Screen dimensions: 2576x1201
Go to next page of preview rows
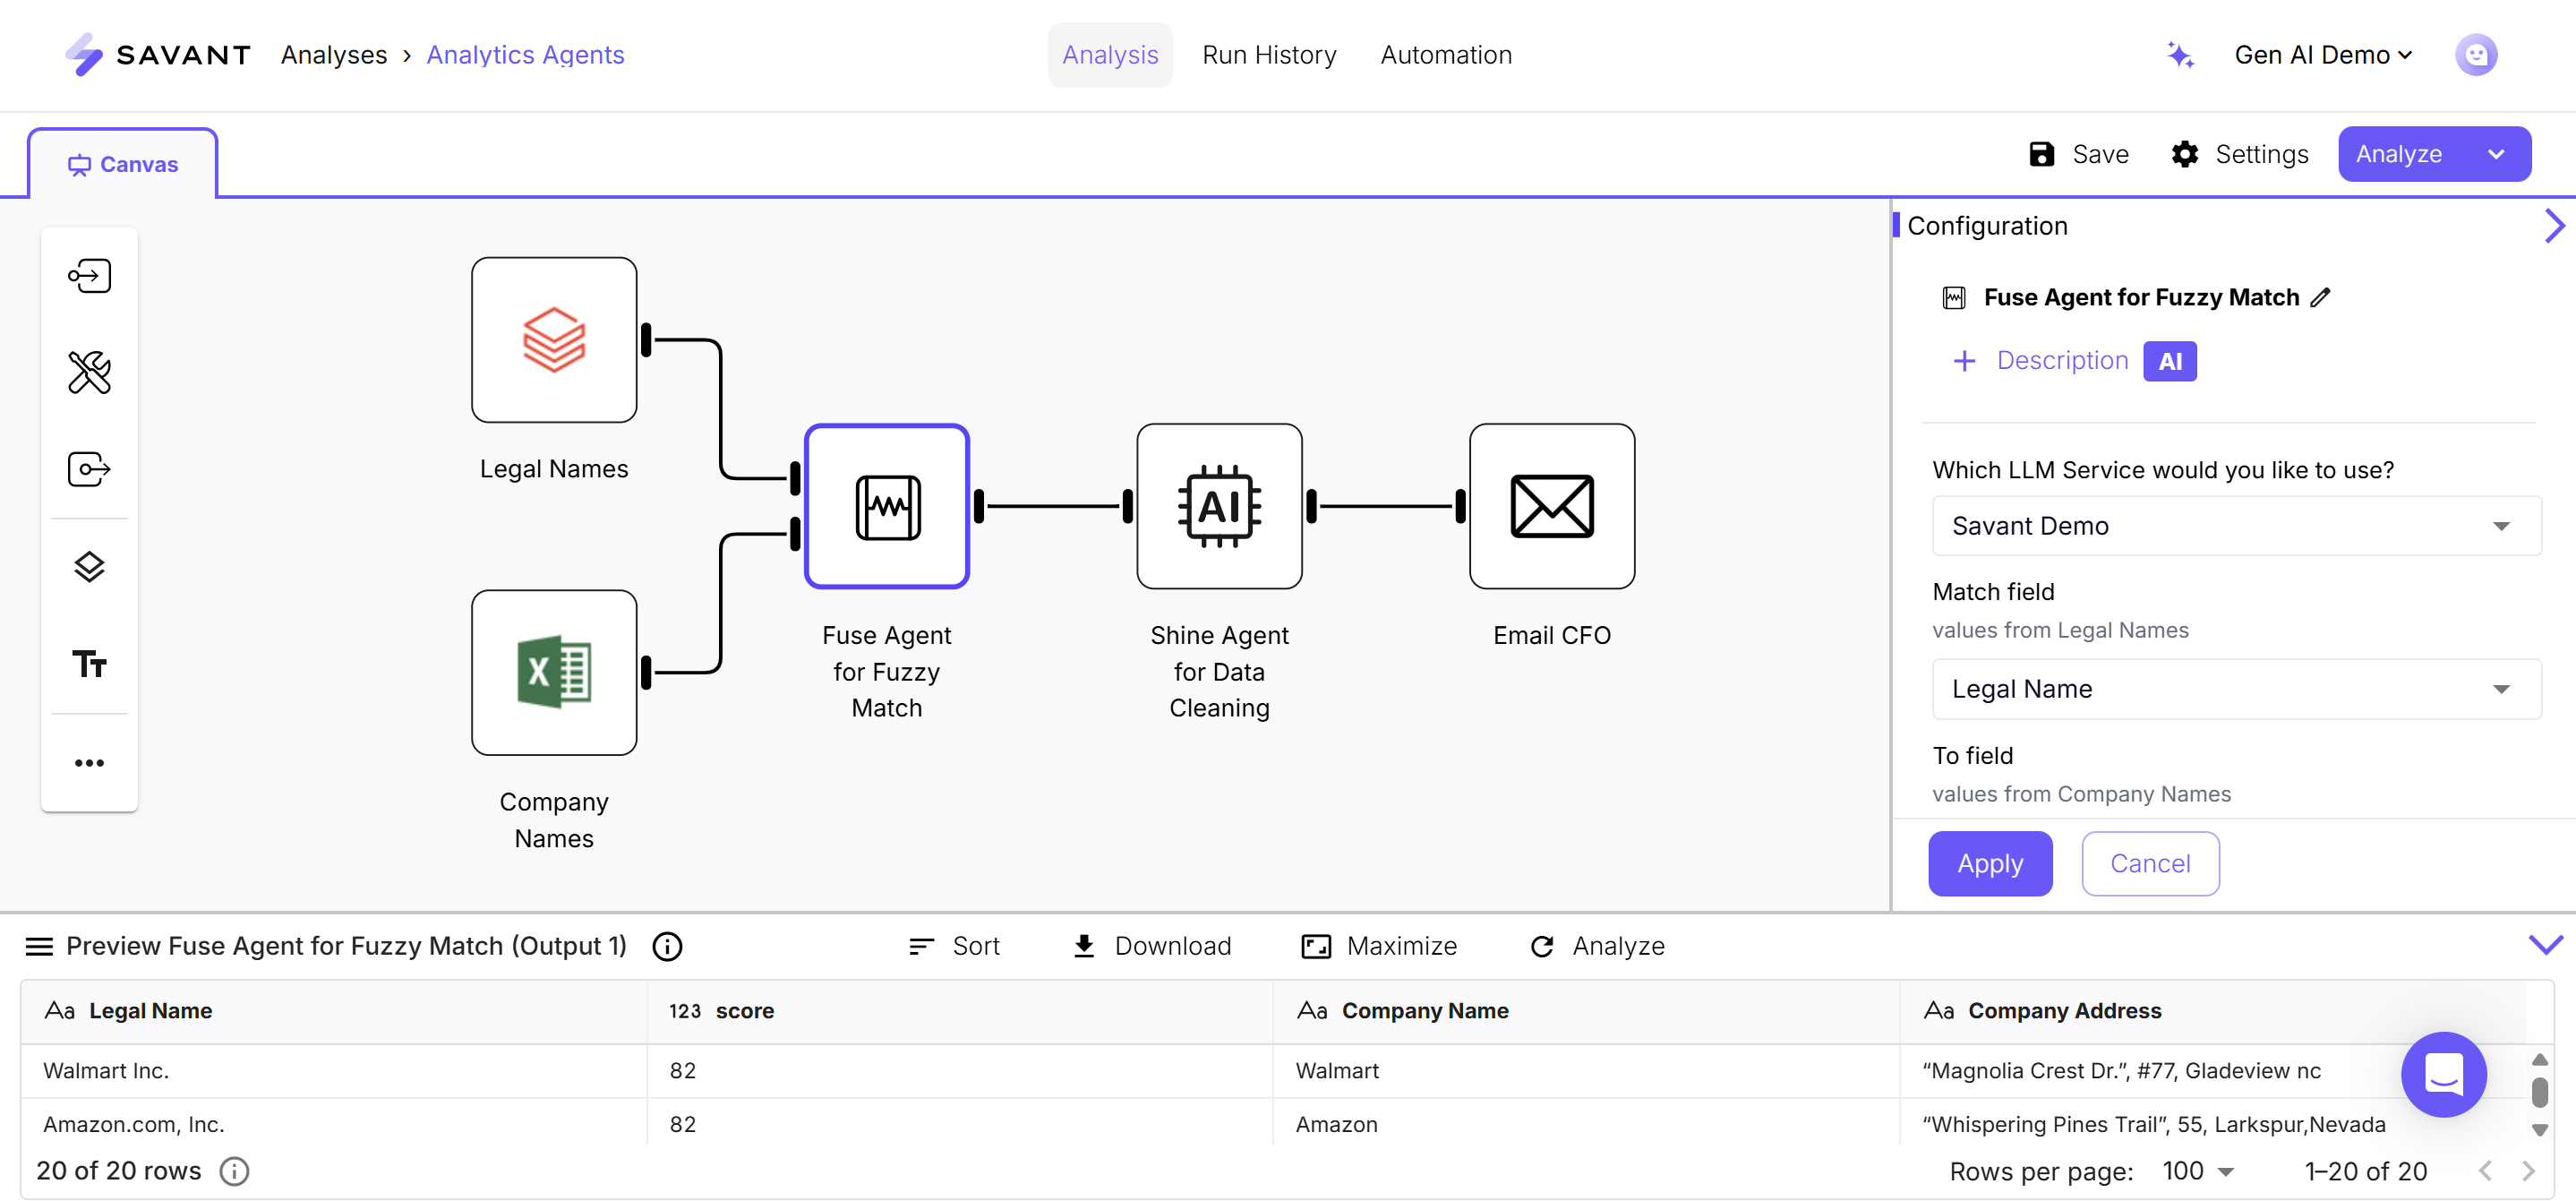click(2528, 1170)
